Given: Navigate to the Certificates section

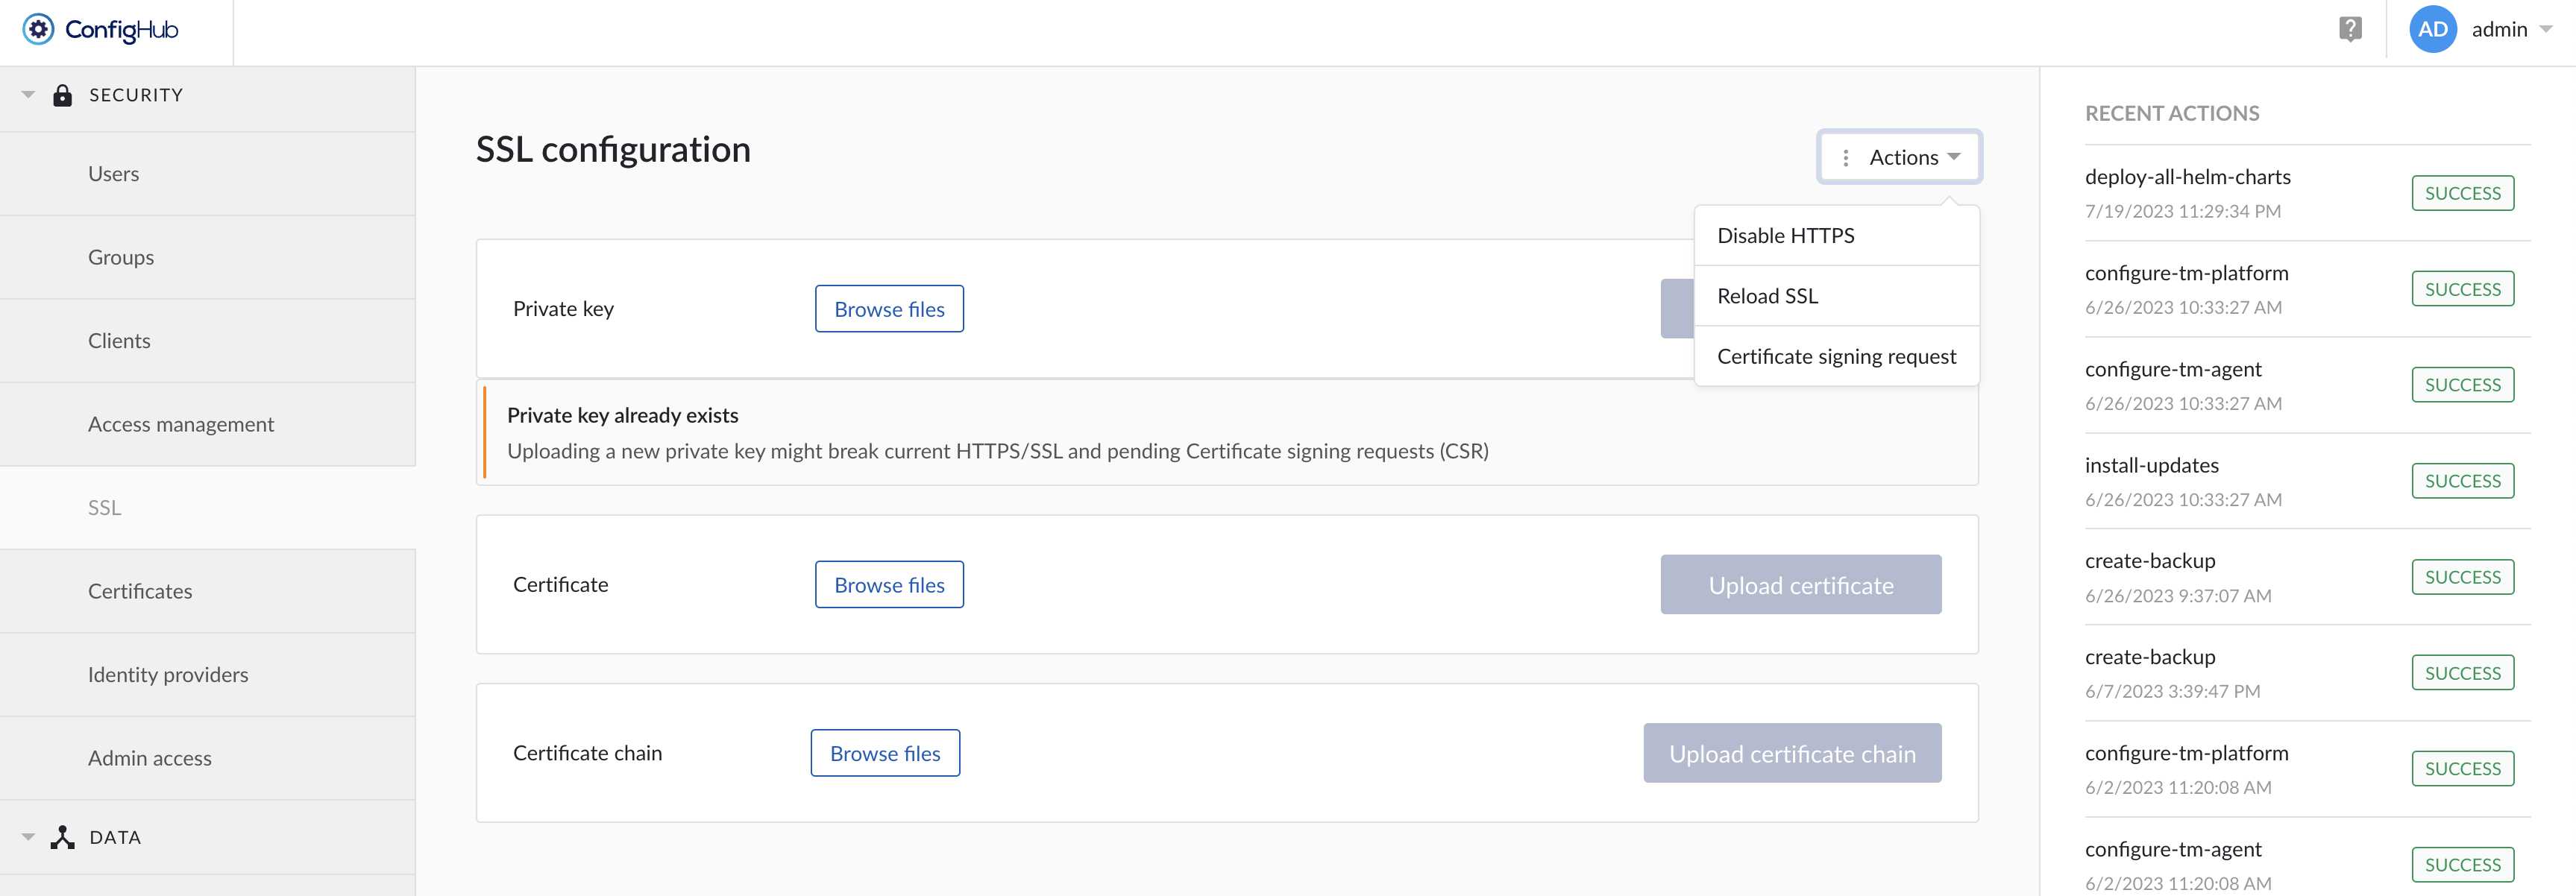Looking at the screenshot, I should (x=139, y=590).
